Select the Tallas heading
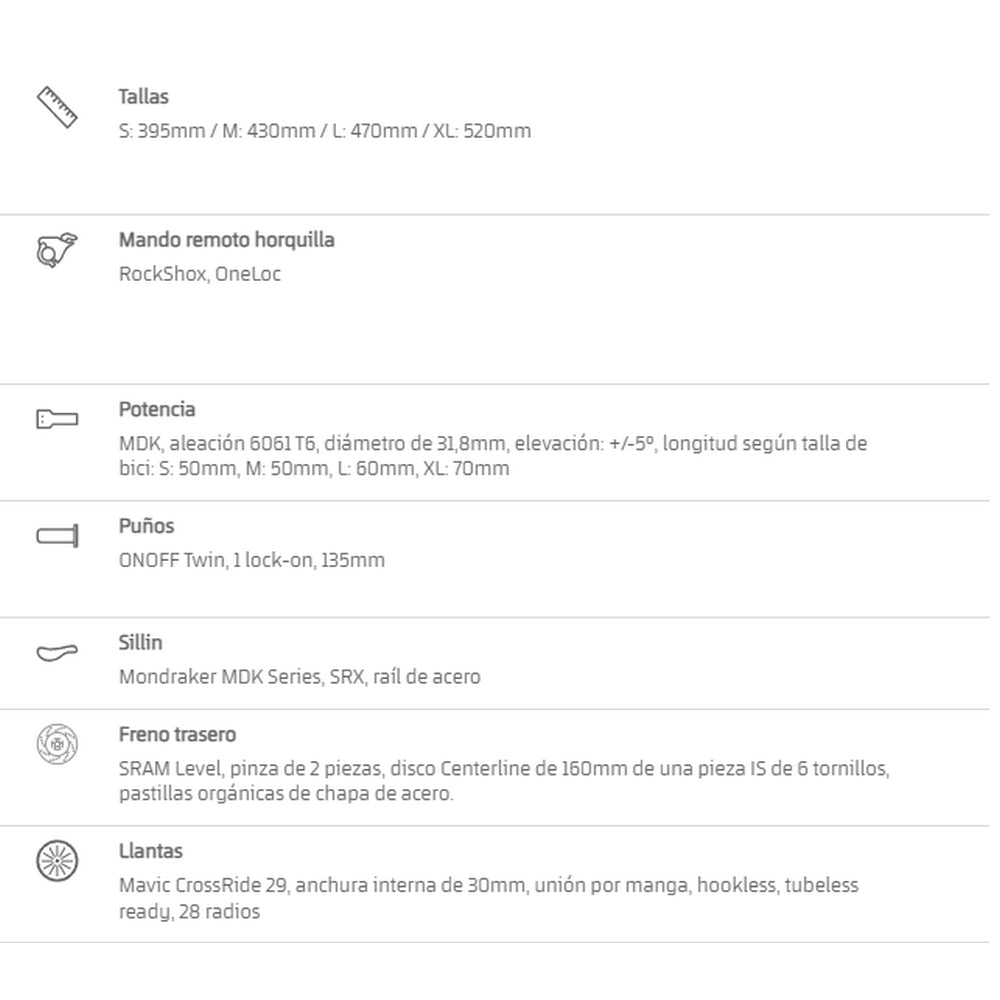The height and width of the screenshot is (1000, 1000). [x=143, y=97]
